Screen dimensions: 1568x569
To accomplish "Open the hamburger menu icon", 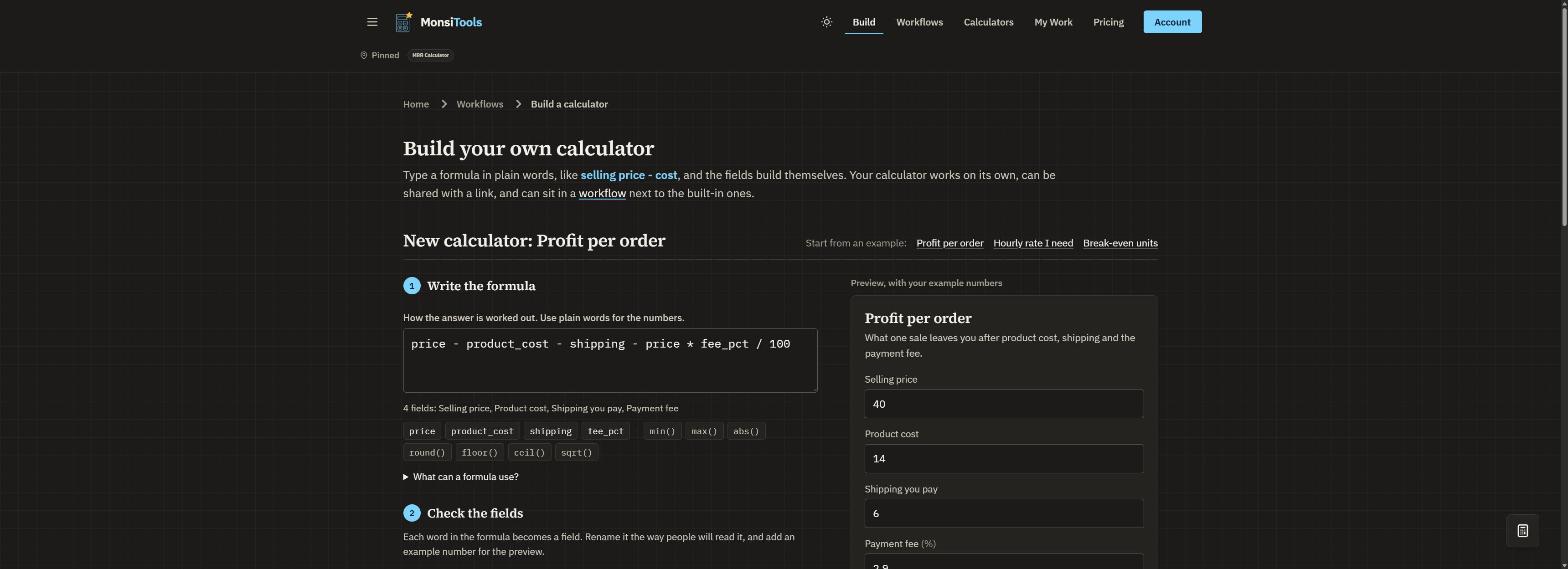I will coord(372,22).
